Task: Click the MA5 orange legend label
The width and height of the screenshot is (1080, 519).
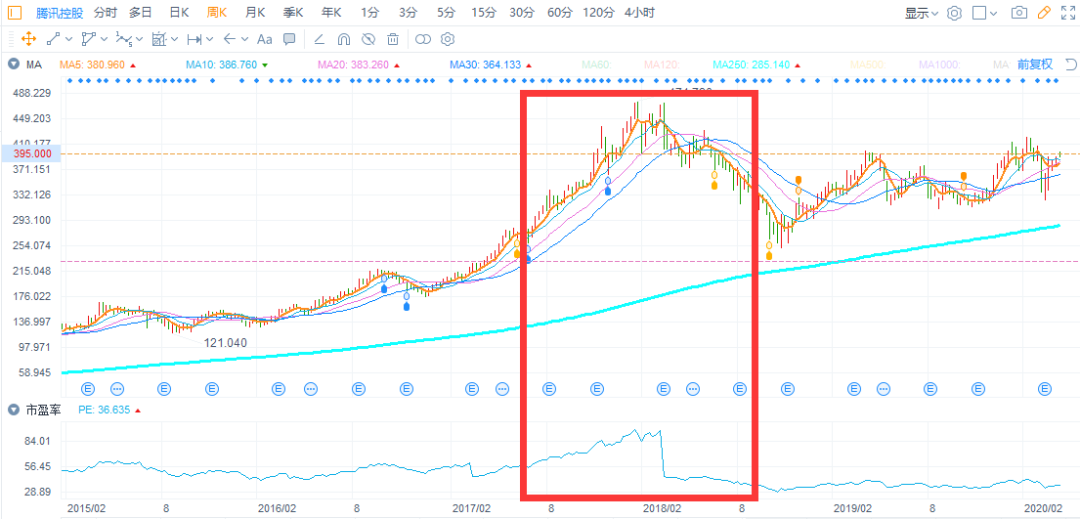Action: click(x=92, y=65)
